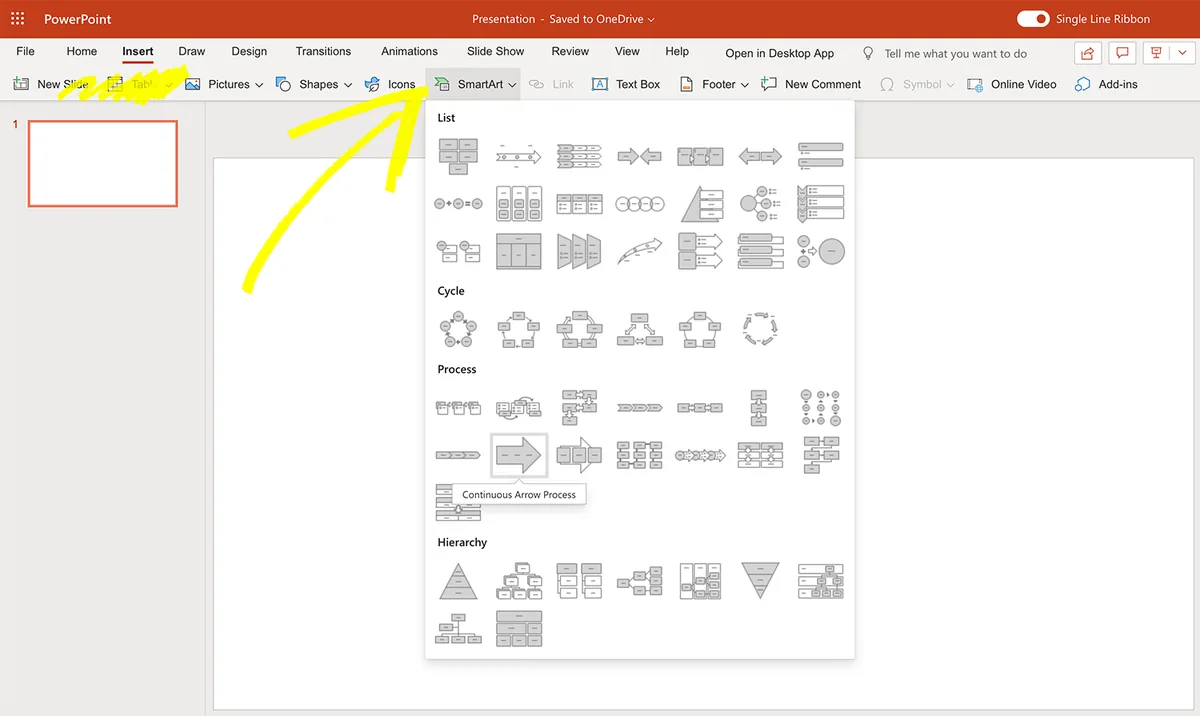Choose the three-by-three circles arrow process layout

click(820, 408)
